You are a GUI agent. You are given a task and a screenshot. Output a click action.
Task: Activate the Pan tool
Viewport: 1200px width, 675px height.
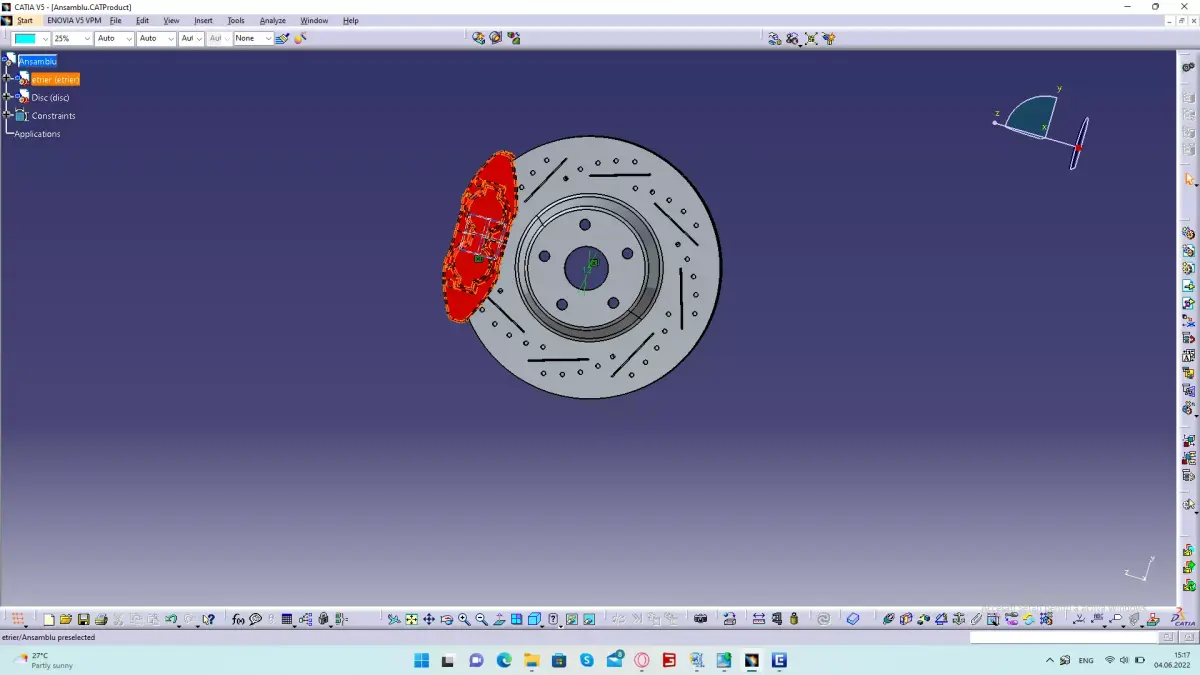(429, 618)
